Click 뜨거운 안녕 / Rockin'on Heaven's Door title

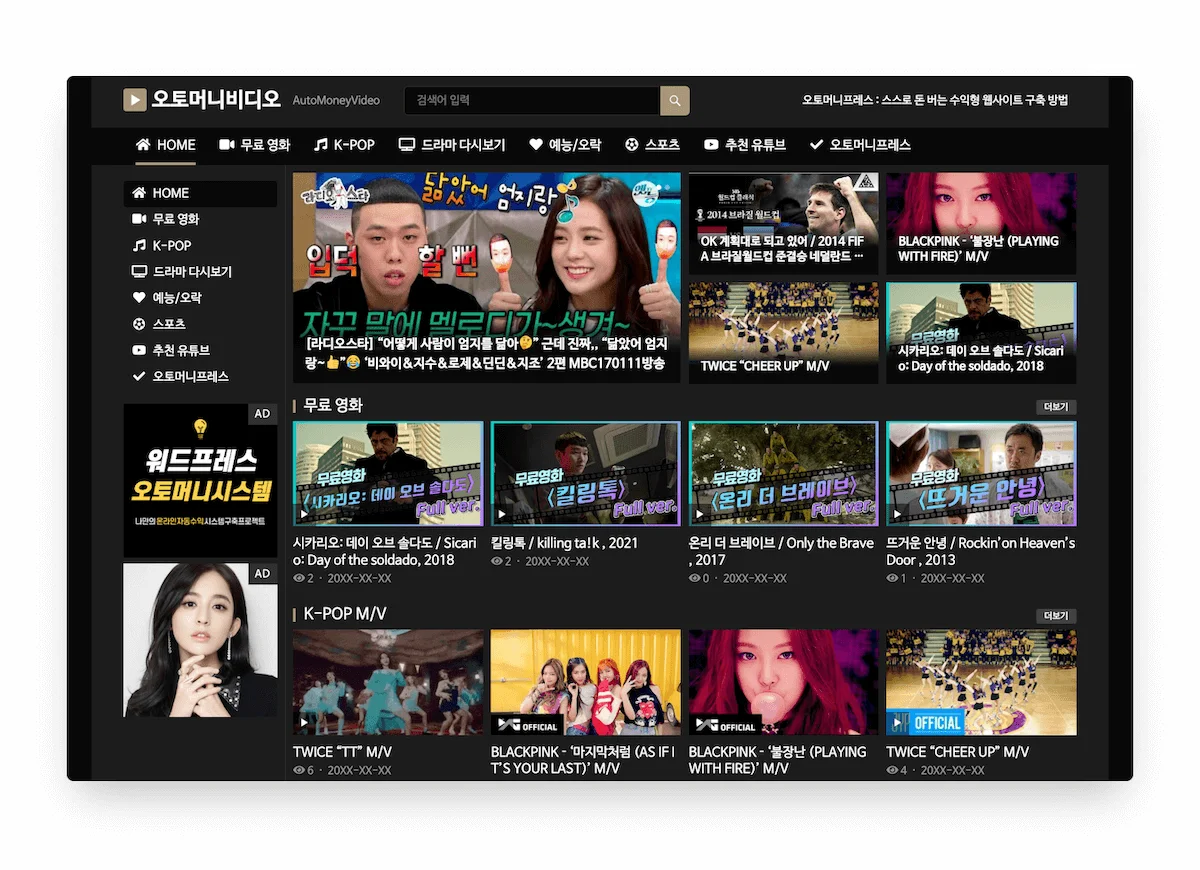[x=981, y=551]
